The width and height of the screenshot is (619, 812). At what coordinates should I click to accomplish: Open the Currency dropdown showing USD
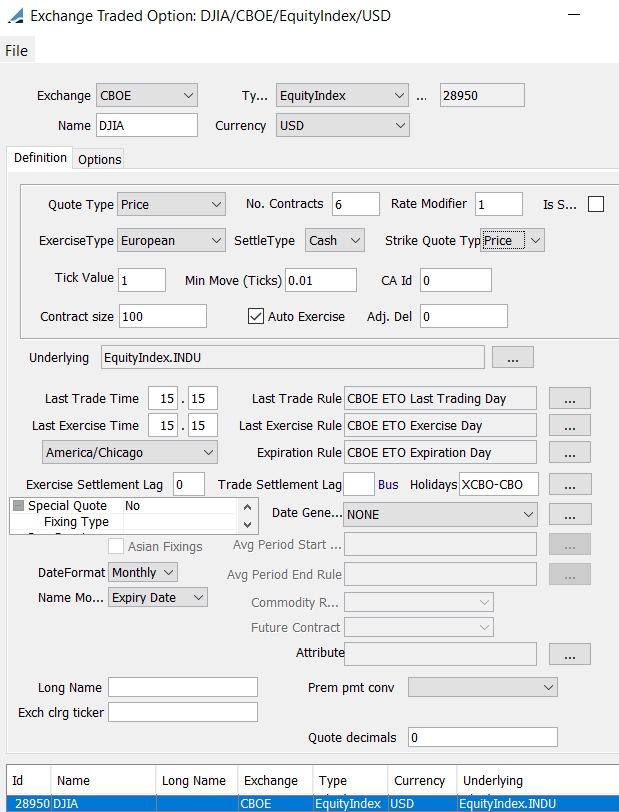tap(342, 126)
